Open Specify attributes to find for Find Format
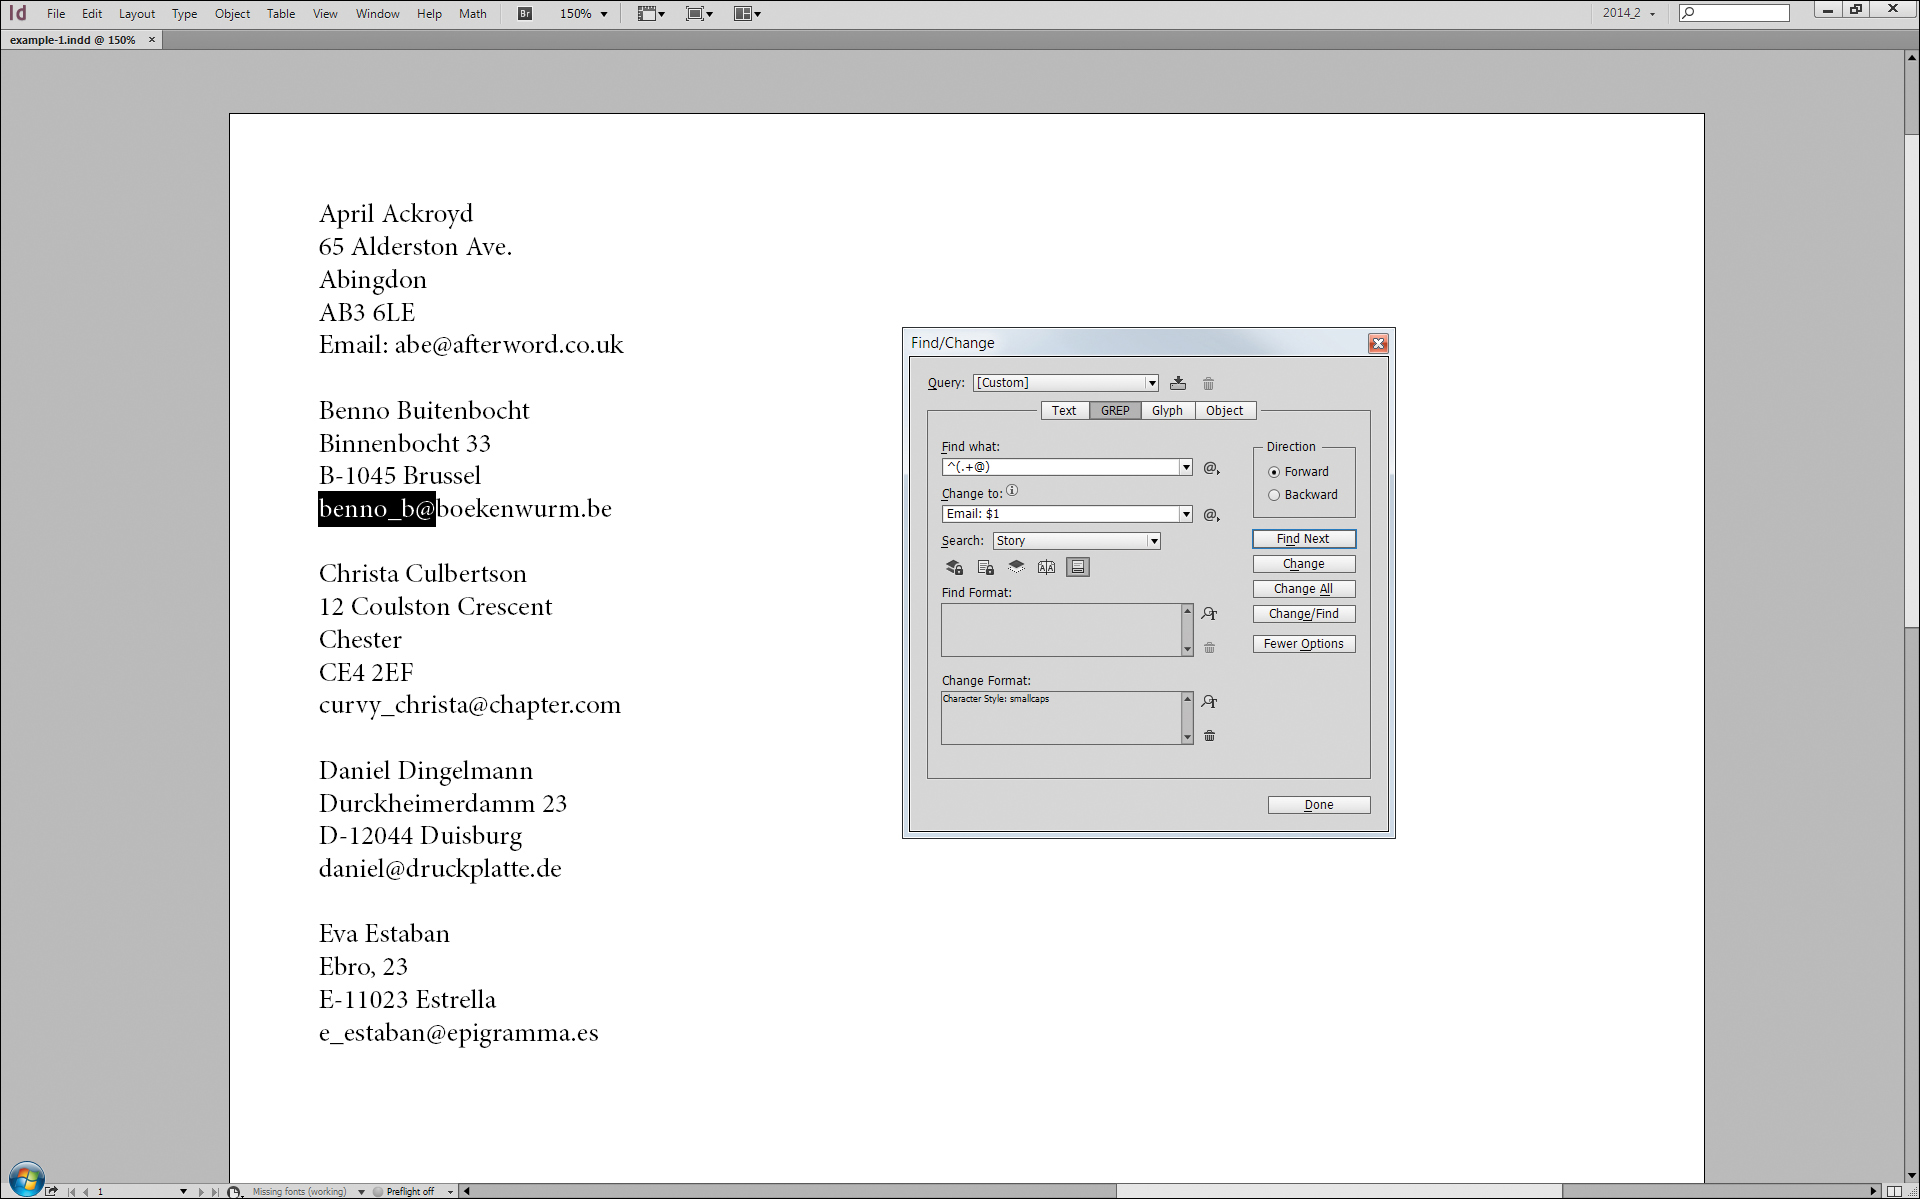Screen dimensions: 1920x1199 tap(1209, 614)
